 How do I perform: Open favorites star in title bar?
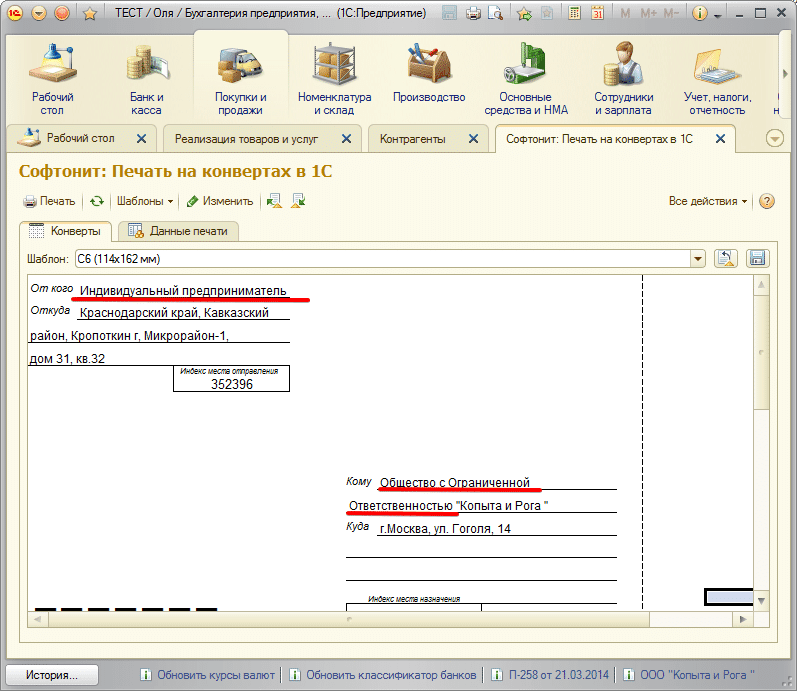90,14
